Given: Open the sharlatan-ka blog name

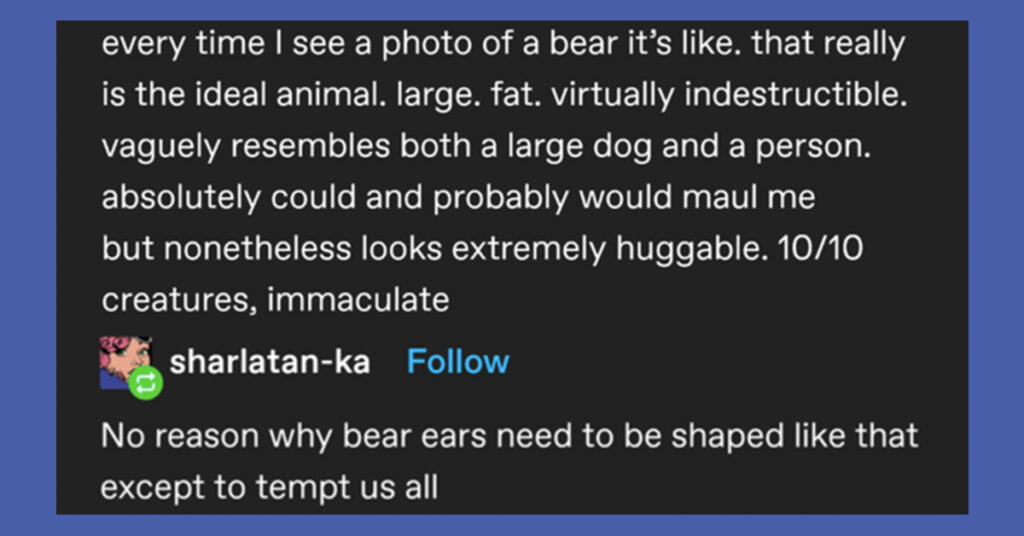Looking at the screenshot, I should (270, 362).
